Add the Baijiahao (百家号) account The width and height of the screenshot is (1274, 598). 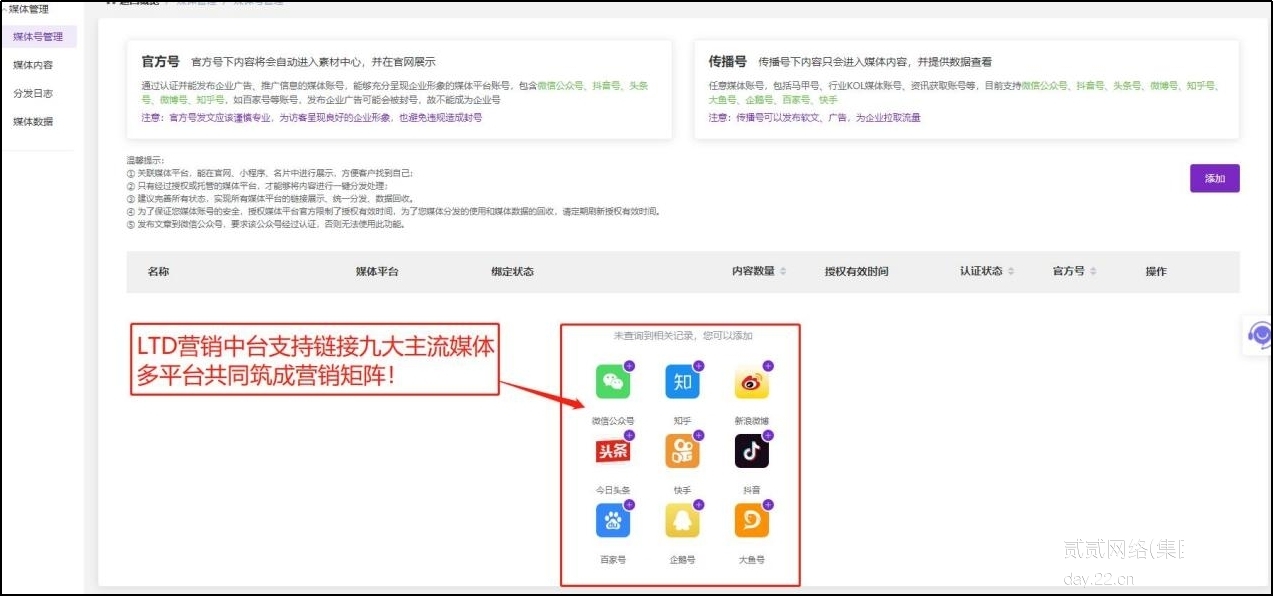[613, 521]
